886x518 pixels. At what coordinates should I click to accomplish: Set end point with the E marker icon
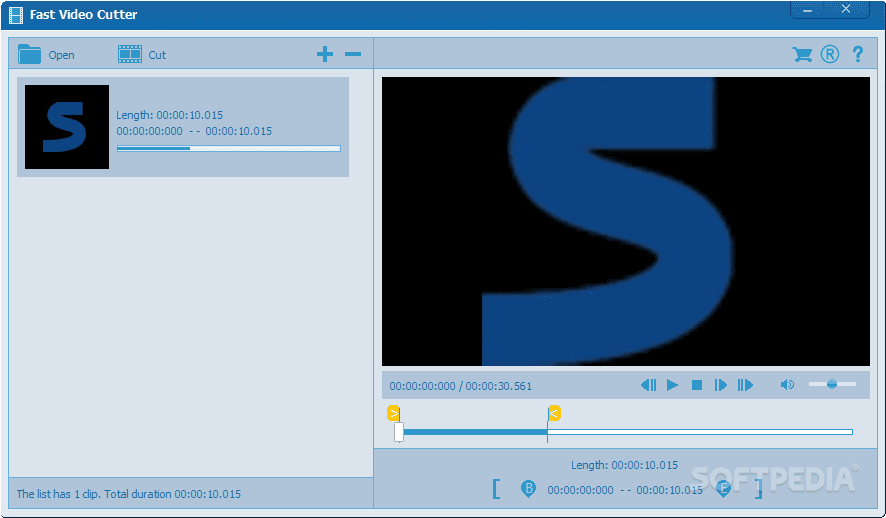point(723,489)
